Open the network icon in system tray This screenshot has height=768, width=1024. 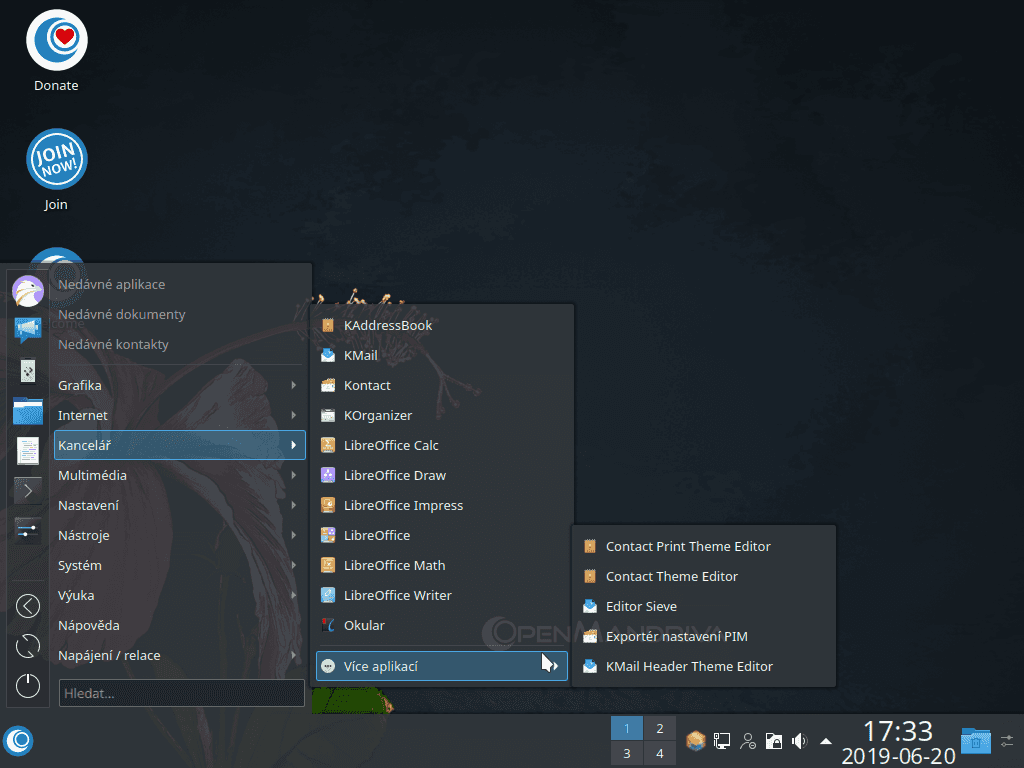pyautogui.click(x=721, y=740)
